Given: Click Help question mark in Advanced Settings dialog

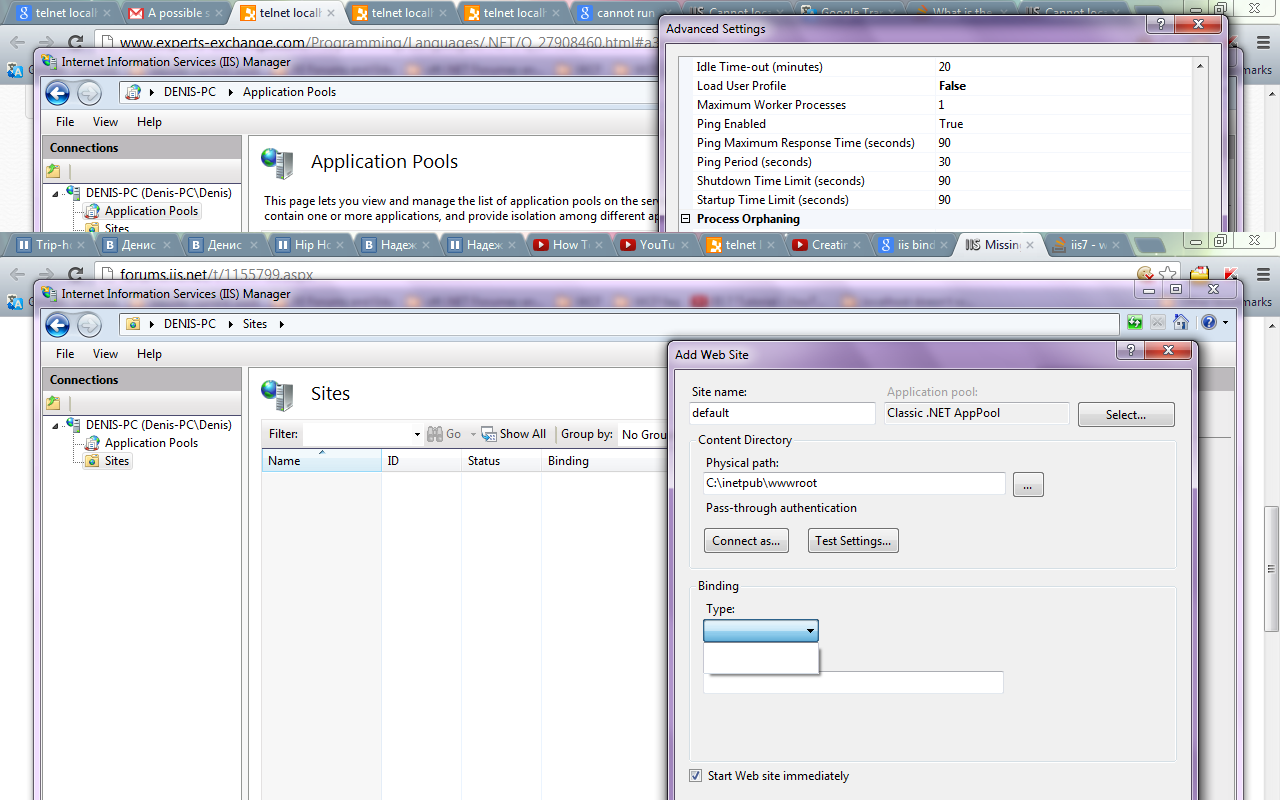Looking at the screenshot, I should coord(1159,24).
